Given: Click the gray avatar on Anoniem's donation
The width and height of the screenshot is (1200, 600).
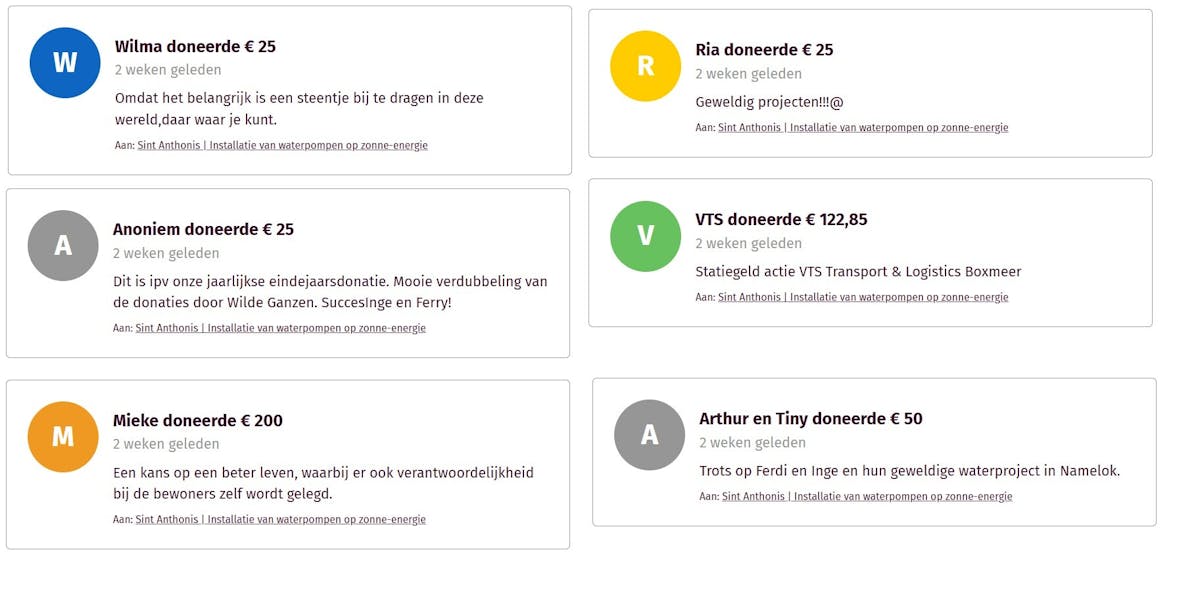Looking at the screenshot, I should [x=63, y=246].
